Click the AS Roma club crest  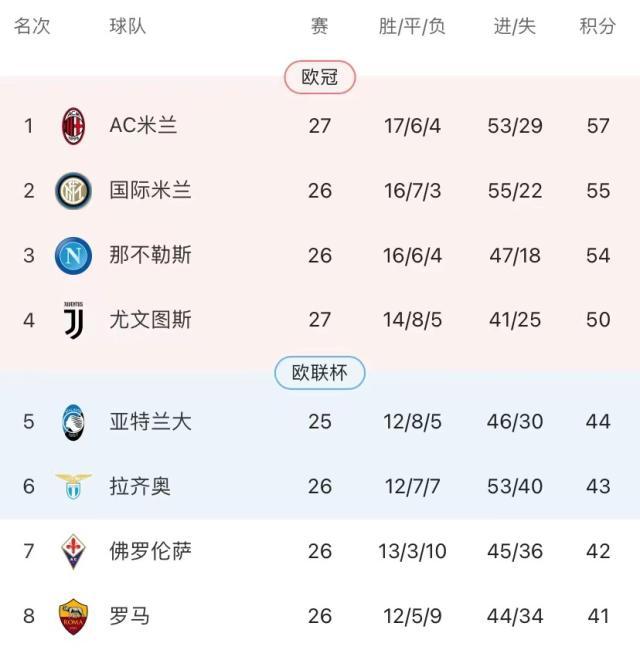point(73,616)
